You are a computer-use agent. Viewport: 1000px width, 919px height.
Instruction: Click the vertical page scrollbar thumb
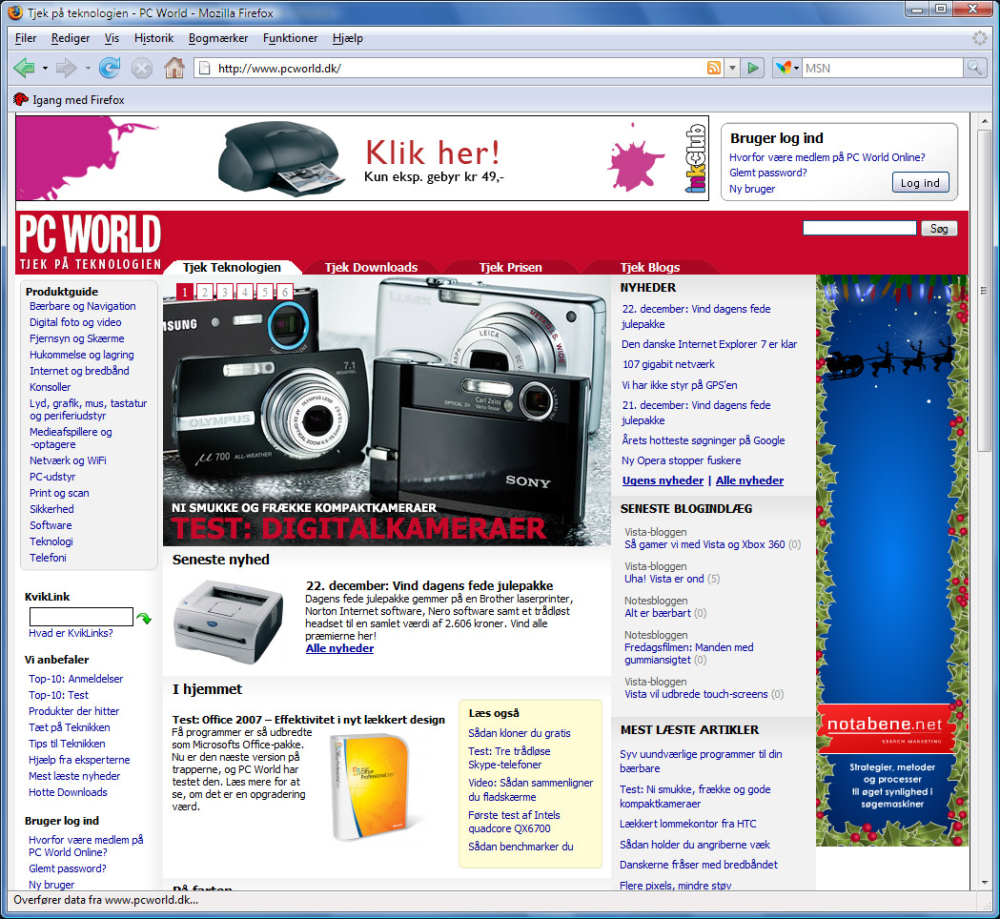(985, 290)
